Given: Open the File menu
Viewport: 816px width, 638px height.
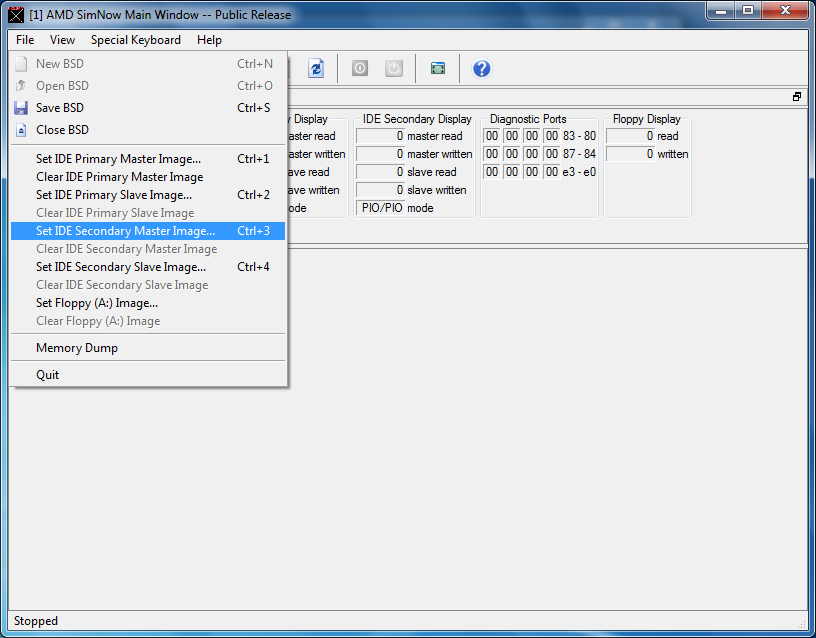Looking at the screenshot, I should [25, 40].
